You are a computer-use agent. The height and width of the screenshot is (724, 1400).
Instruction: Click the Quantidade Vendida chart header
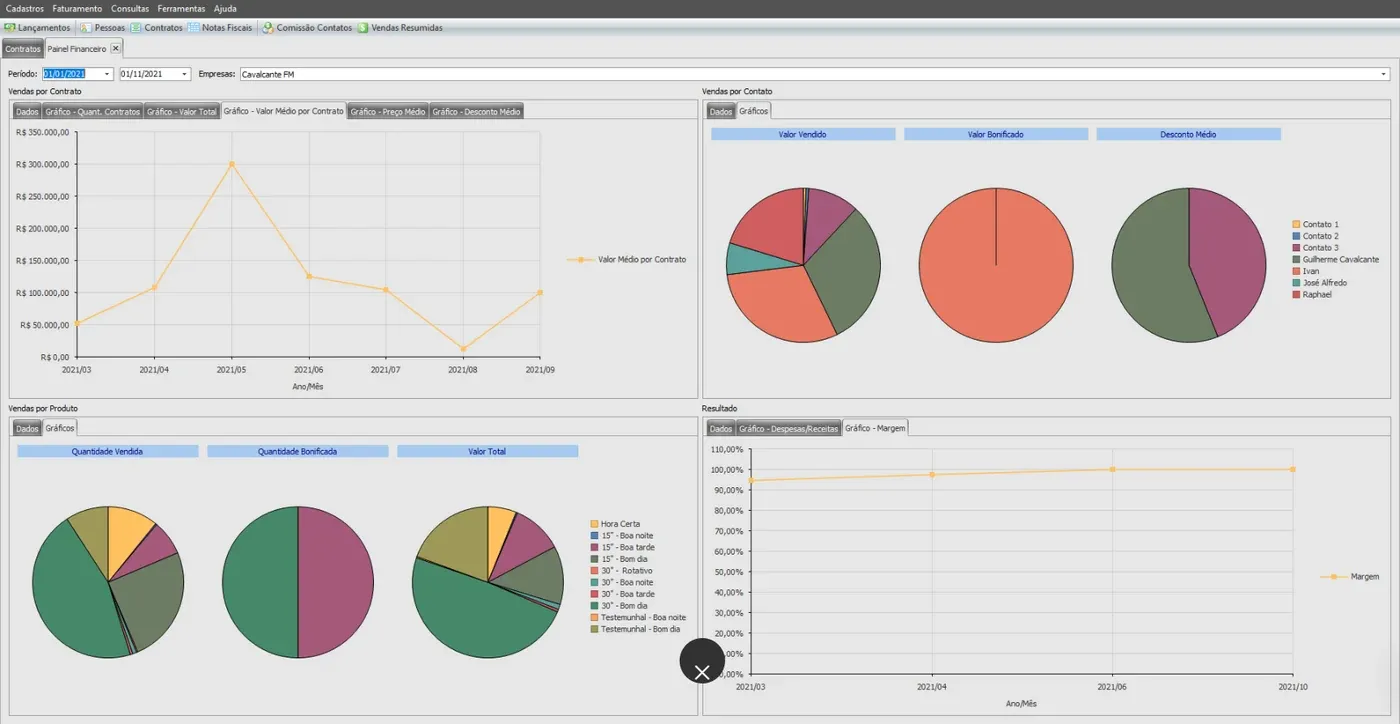coord(107,452)
